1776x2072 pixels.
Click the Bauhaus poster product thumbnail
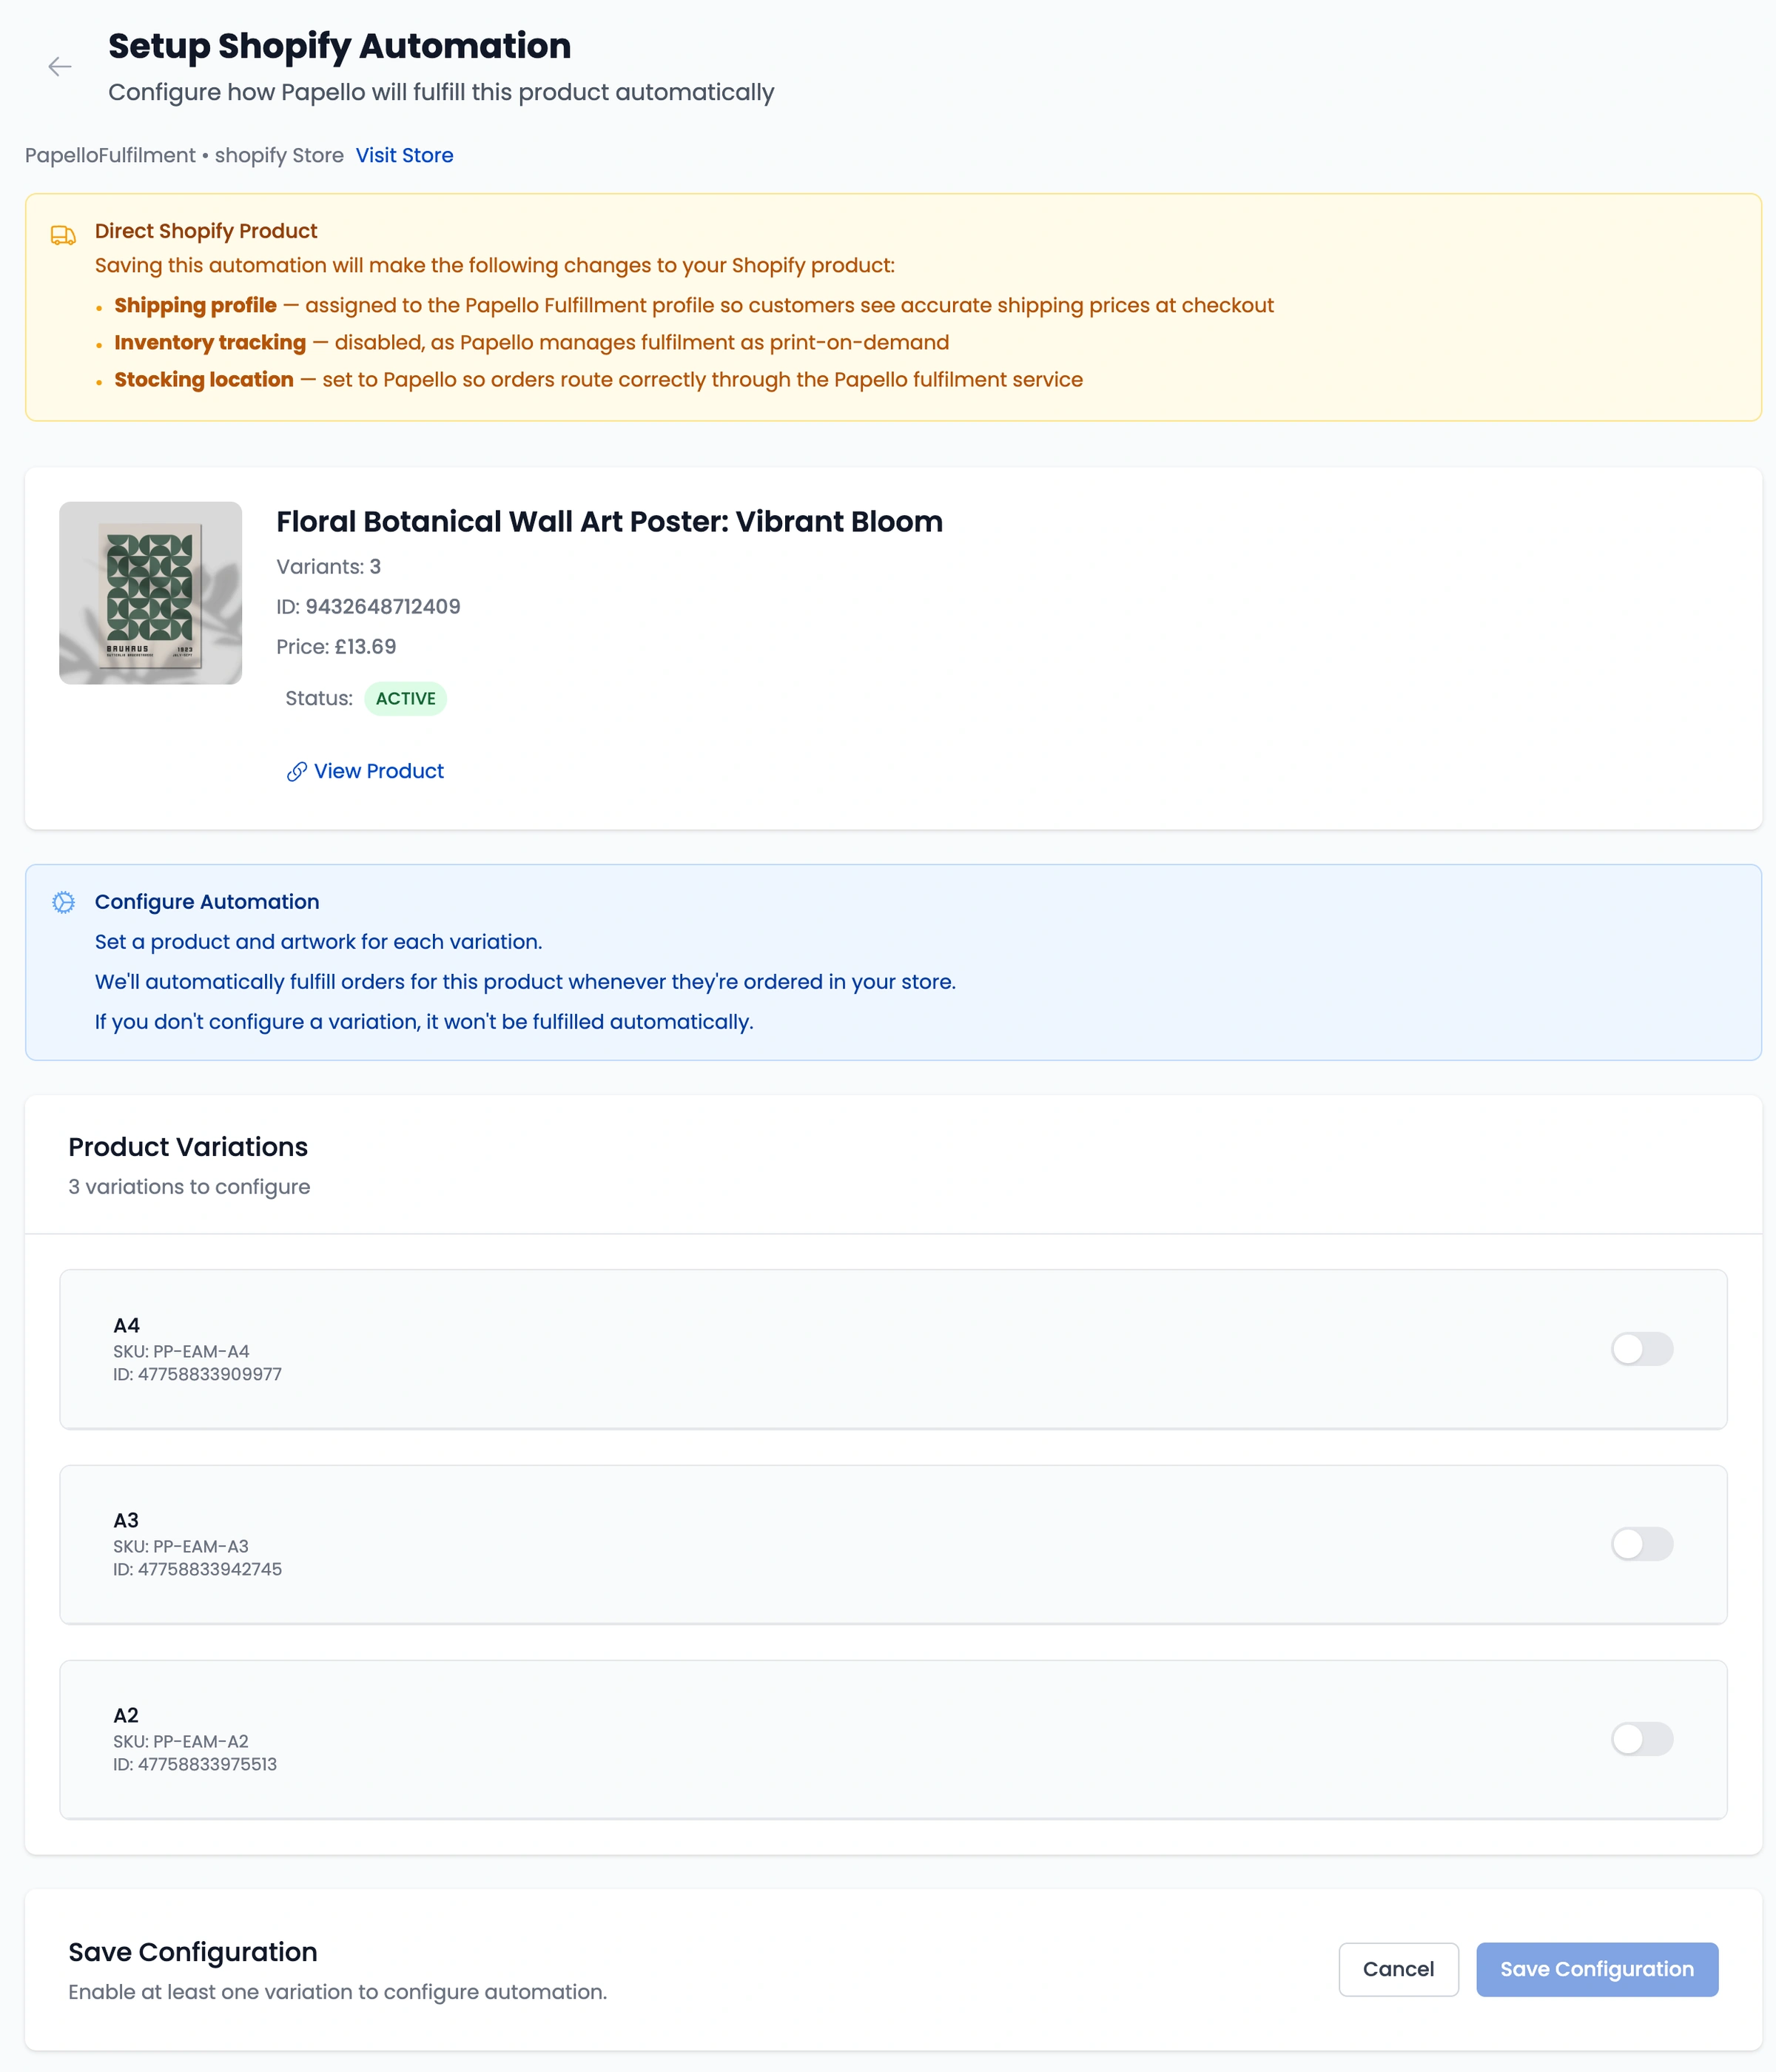click(x=150, y=593)
